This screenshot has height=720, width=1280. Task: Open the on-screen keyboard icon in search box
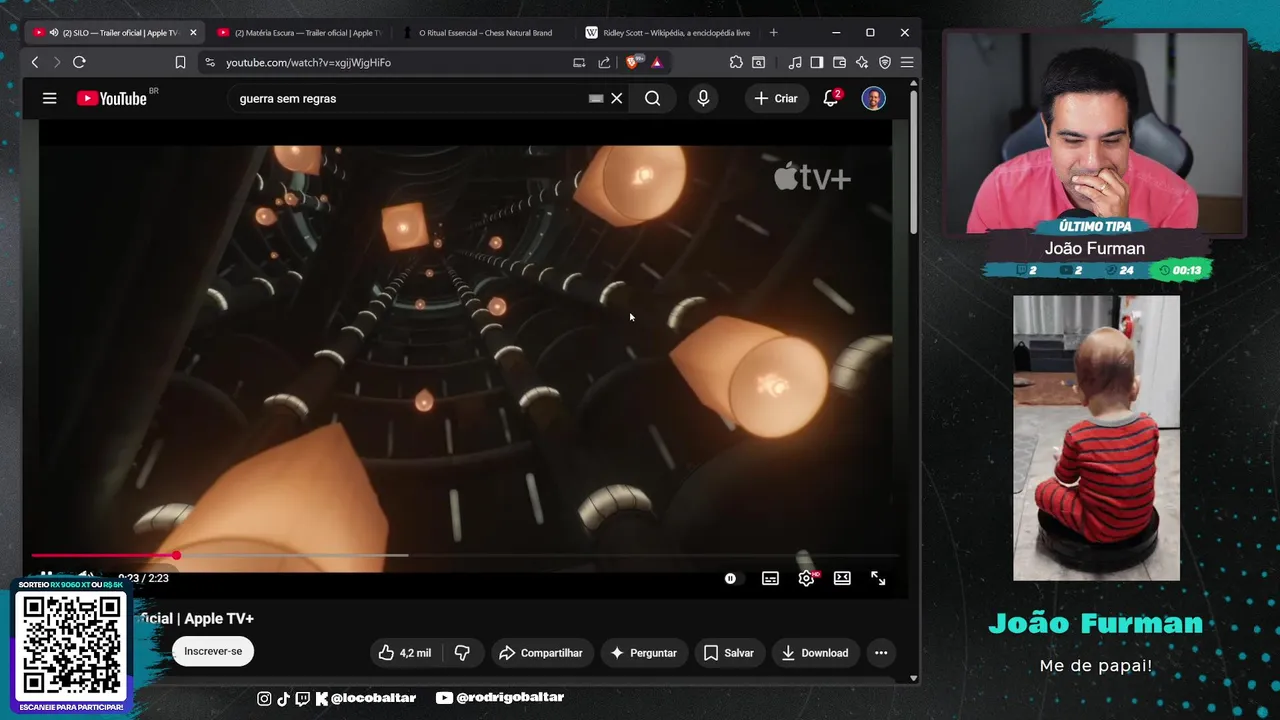point(596,98)
